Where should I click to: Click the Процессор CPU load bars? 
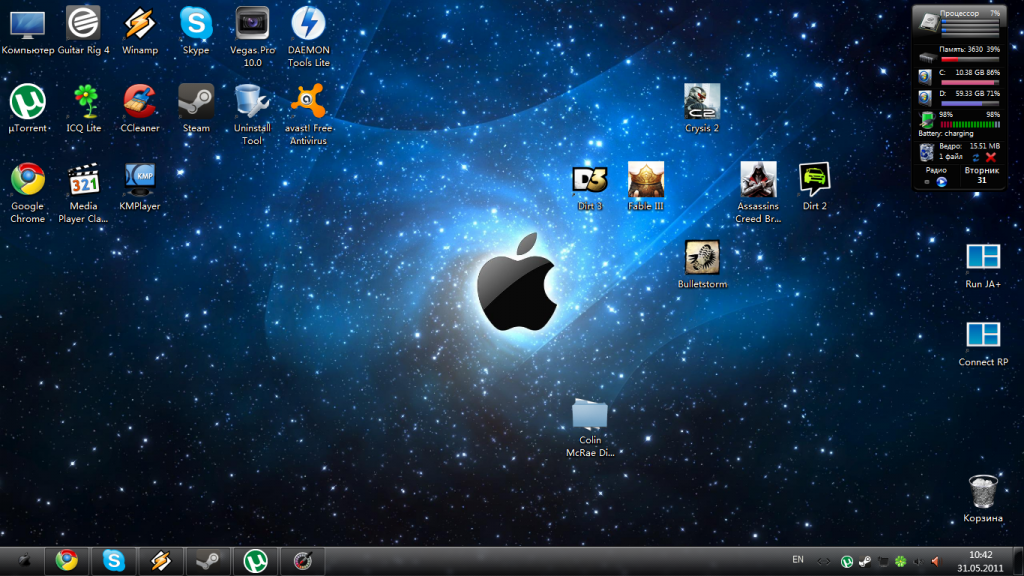coord(970,27)
